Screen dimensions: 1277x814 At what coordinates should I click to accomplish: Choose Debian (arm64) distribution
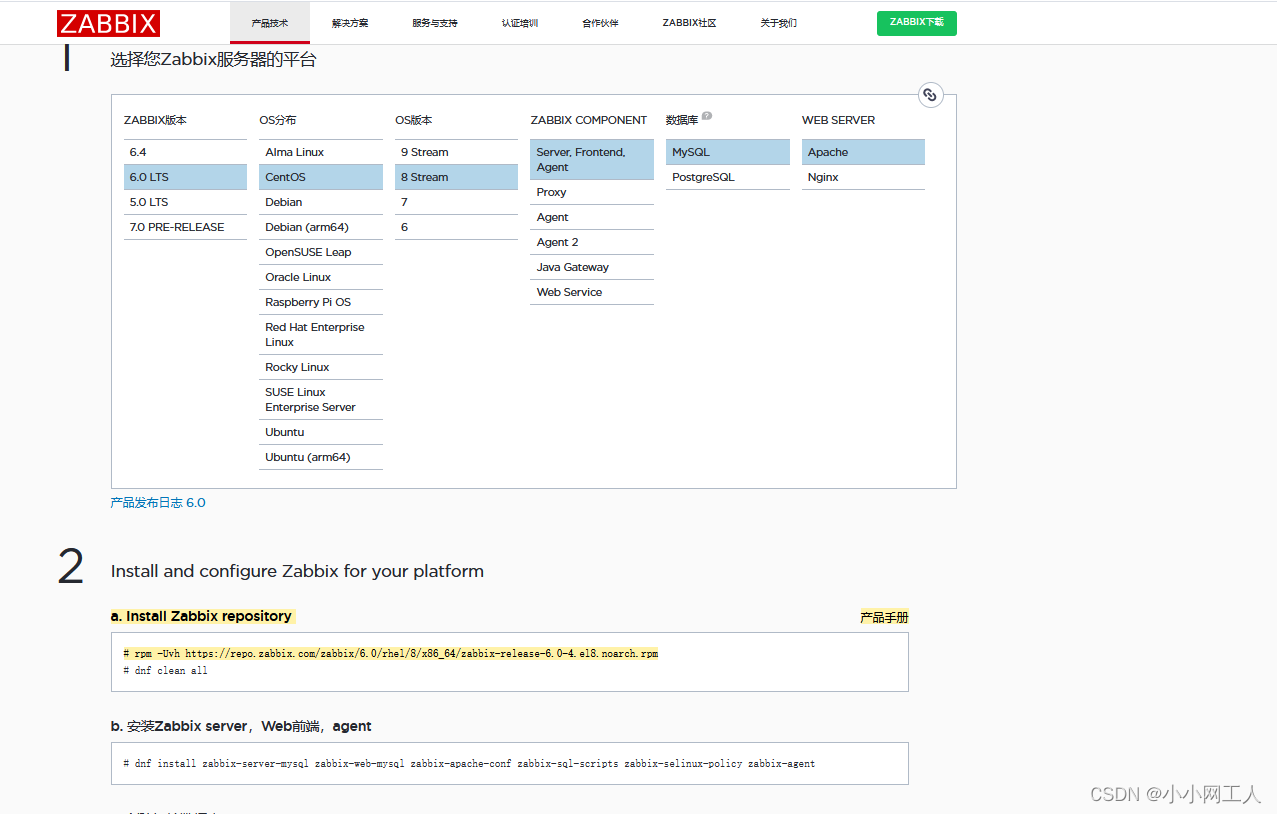(321, 227)
